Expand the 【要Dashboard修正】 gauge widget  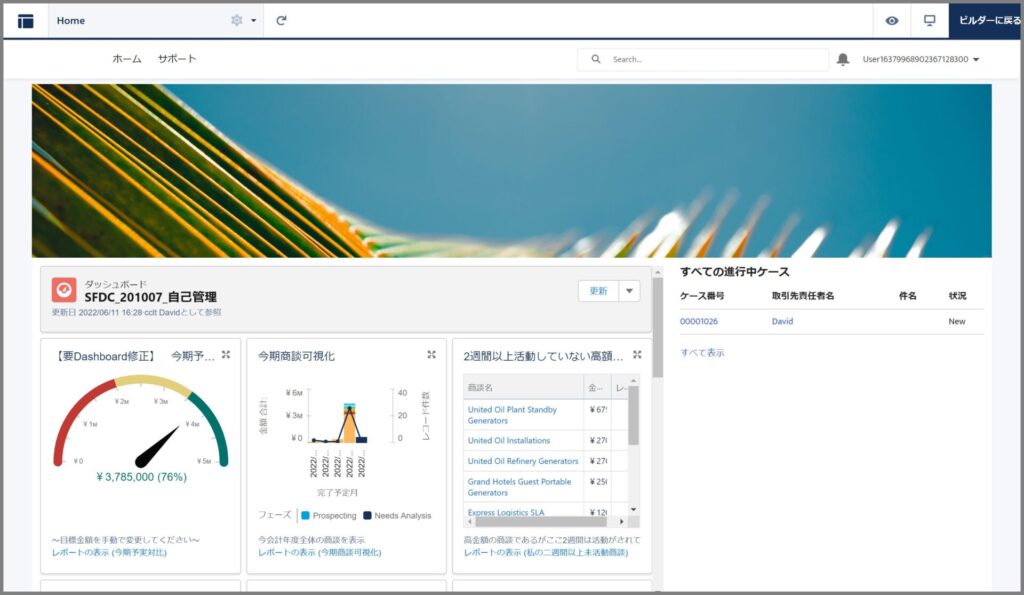(x=226, y=355)
